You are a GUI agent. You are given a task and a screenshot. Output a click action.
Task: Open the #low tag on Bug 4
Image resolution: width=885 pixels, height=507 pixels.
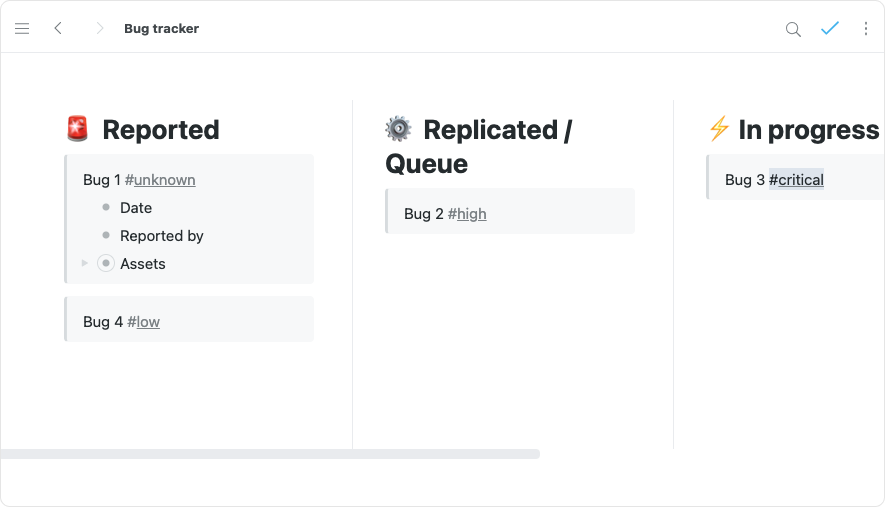coord(143,322)
